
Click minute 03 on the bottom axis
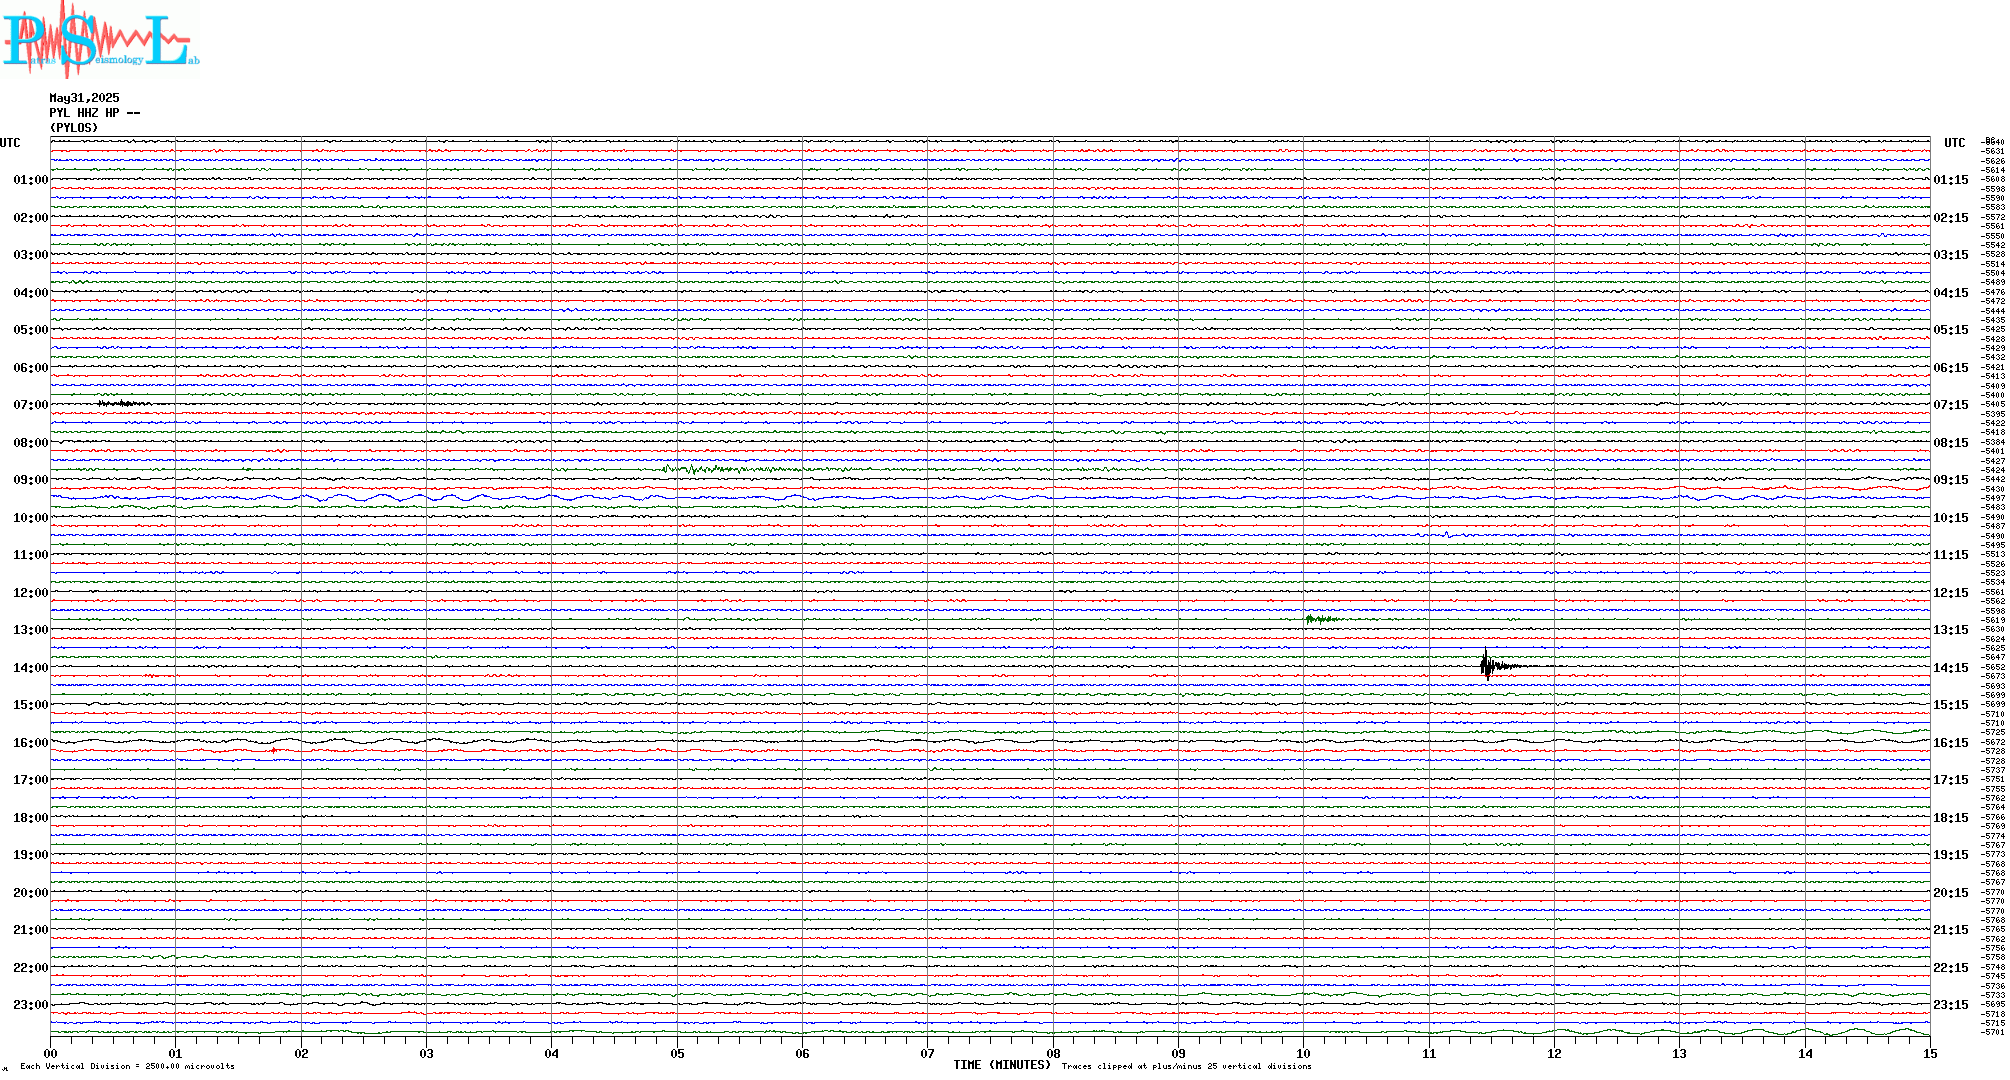pyautogui.click(x=427, y=1053)
